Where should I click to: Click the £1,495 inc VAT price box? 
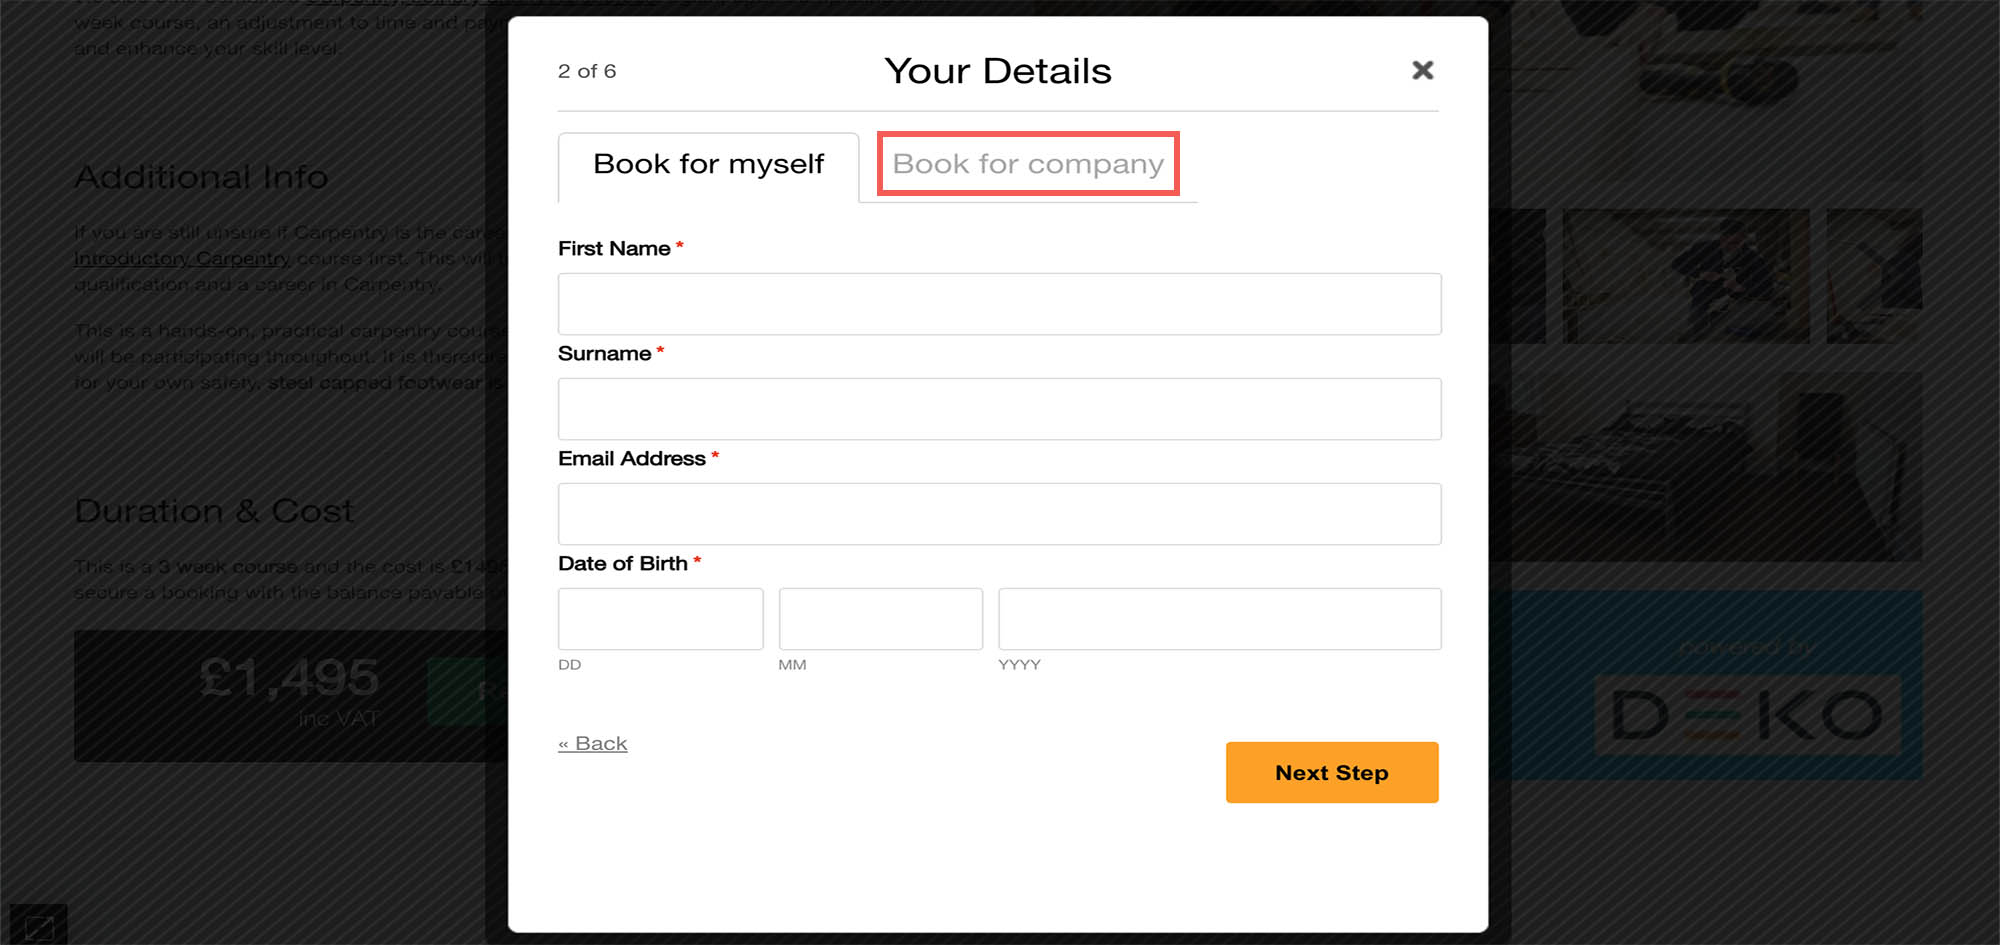pos(288,694)
